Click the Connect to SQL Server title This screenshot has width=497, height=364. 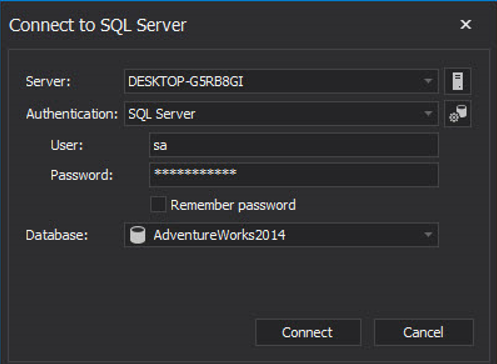click(98, 25)
